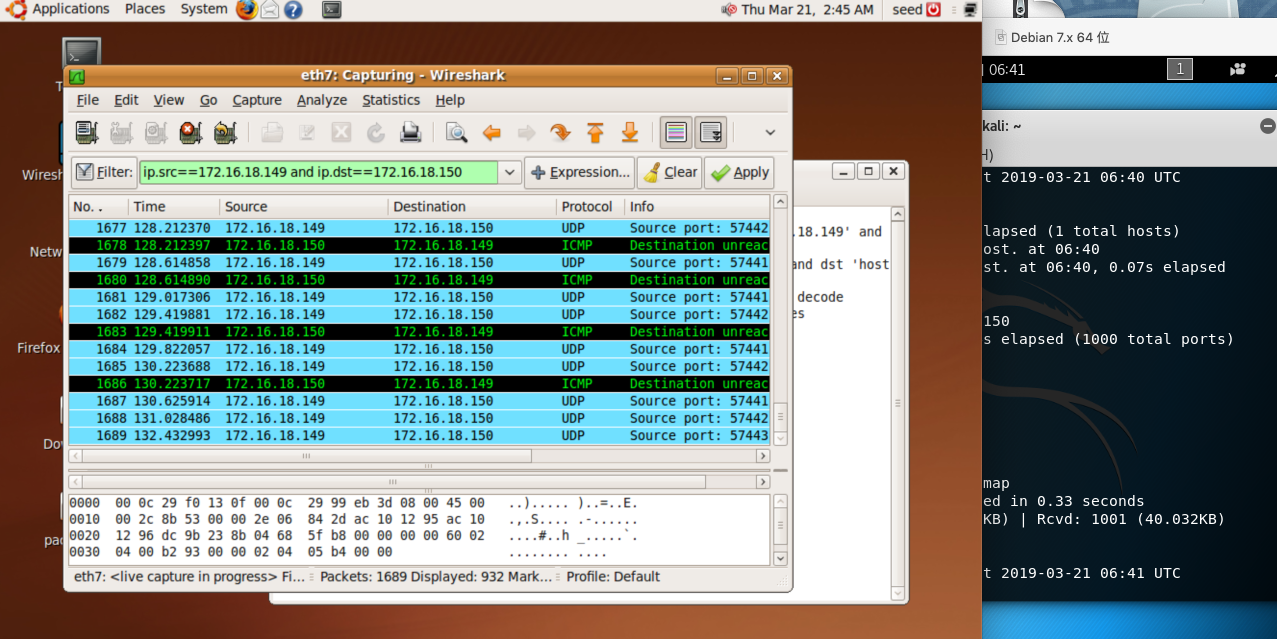
Task: Open the mail icon in top panel
Action: [x=270, y=9]
